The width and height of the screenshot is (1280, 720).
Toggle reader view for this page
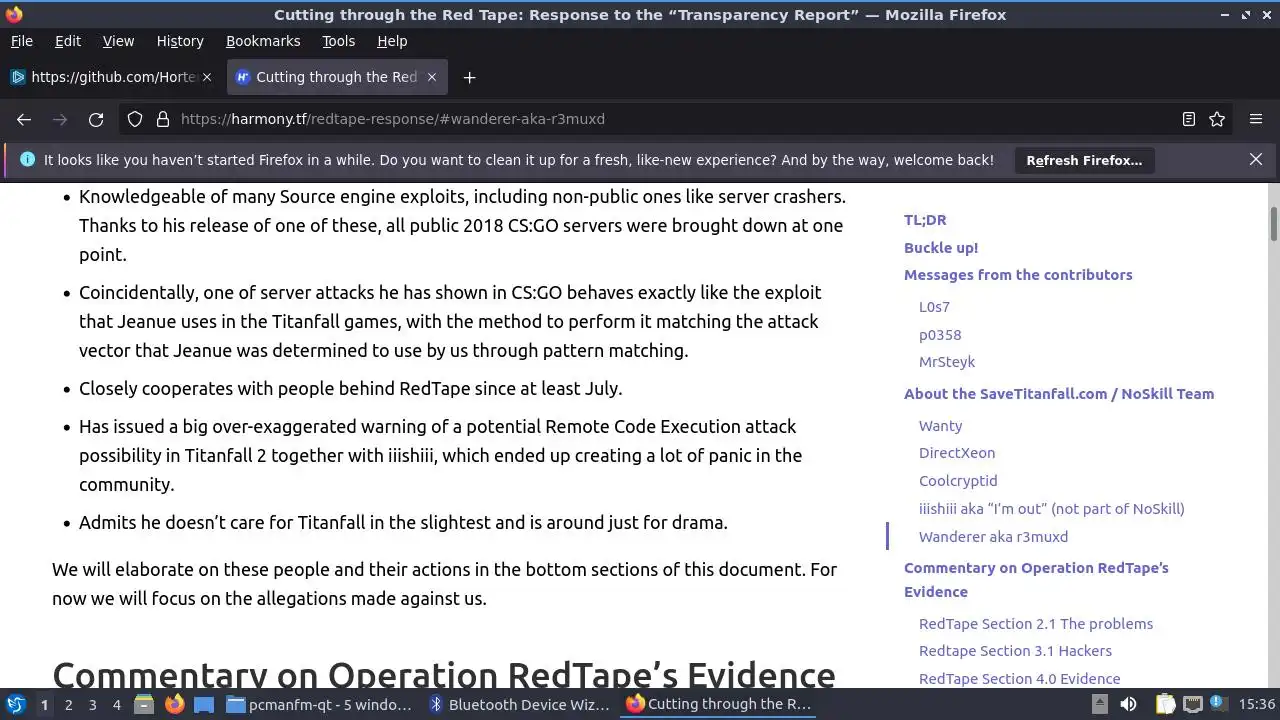click(x=1189, y=119)
